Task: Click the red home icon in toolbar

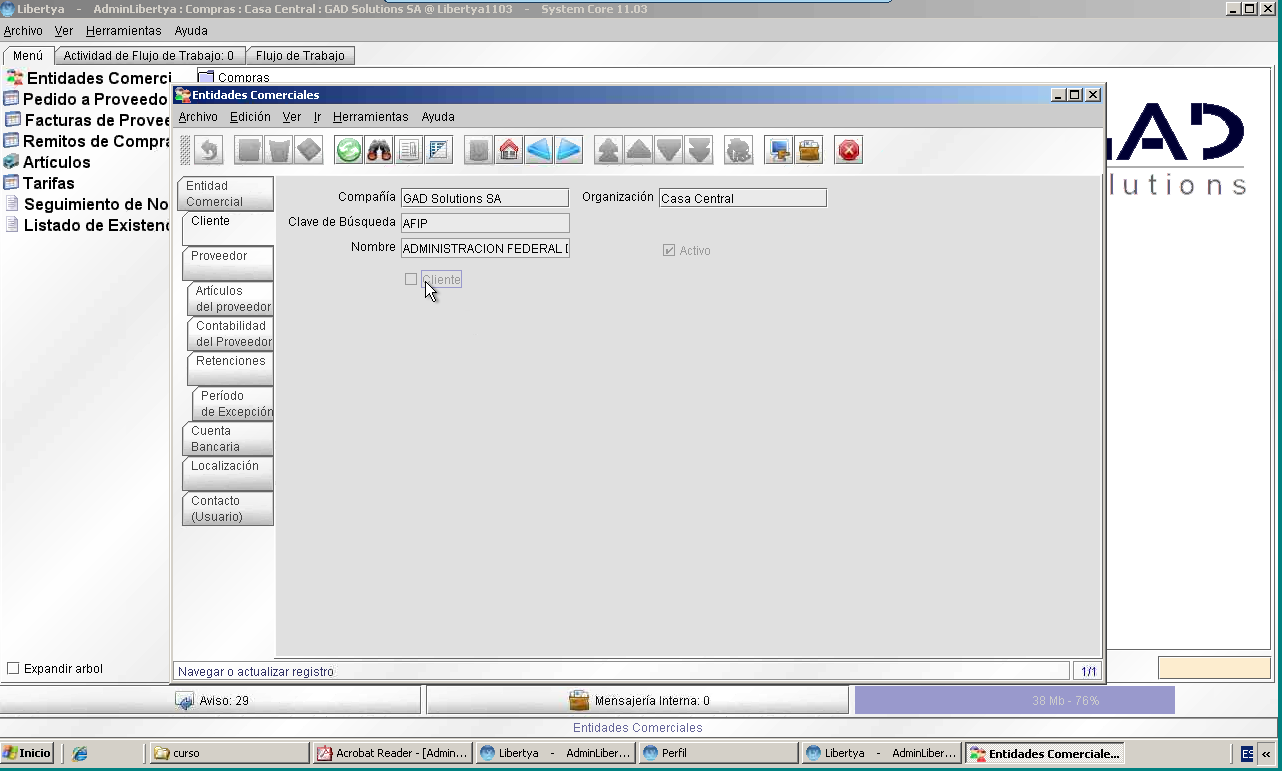Action: pos(509,150)
